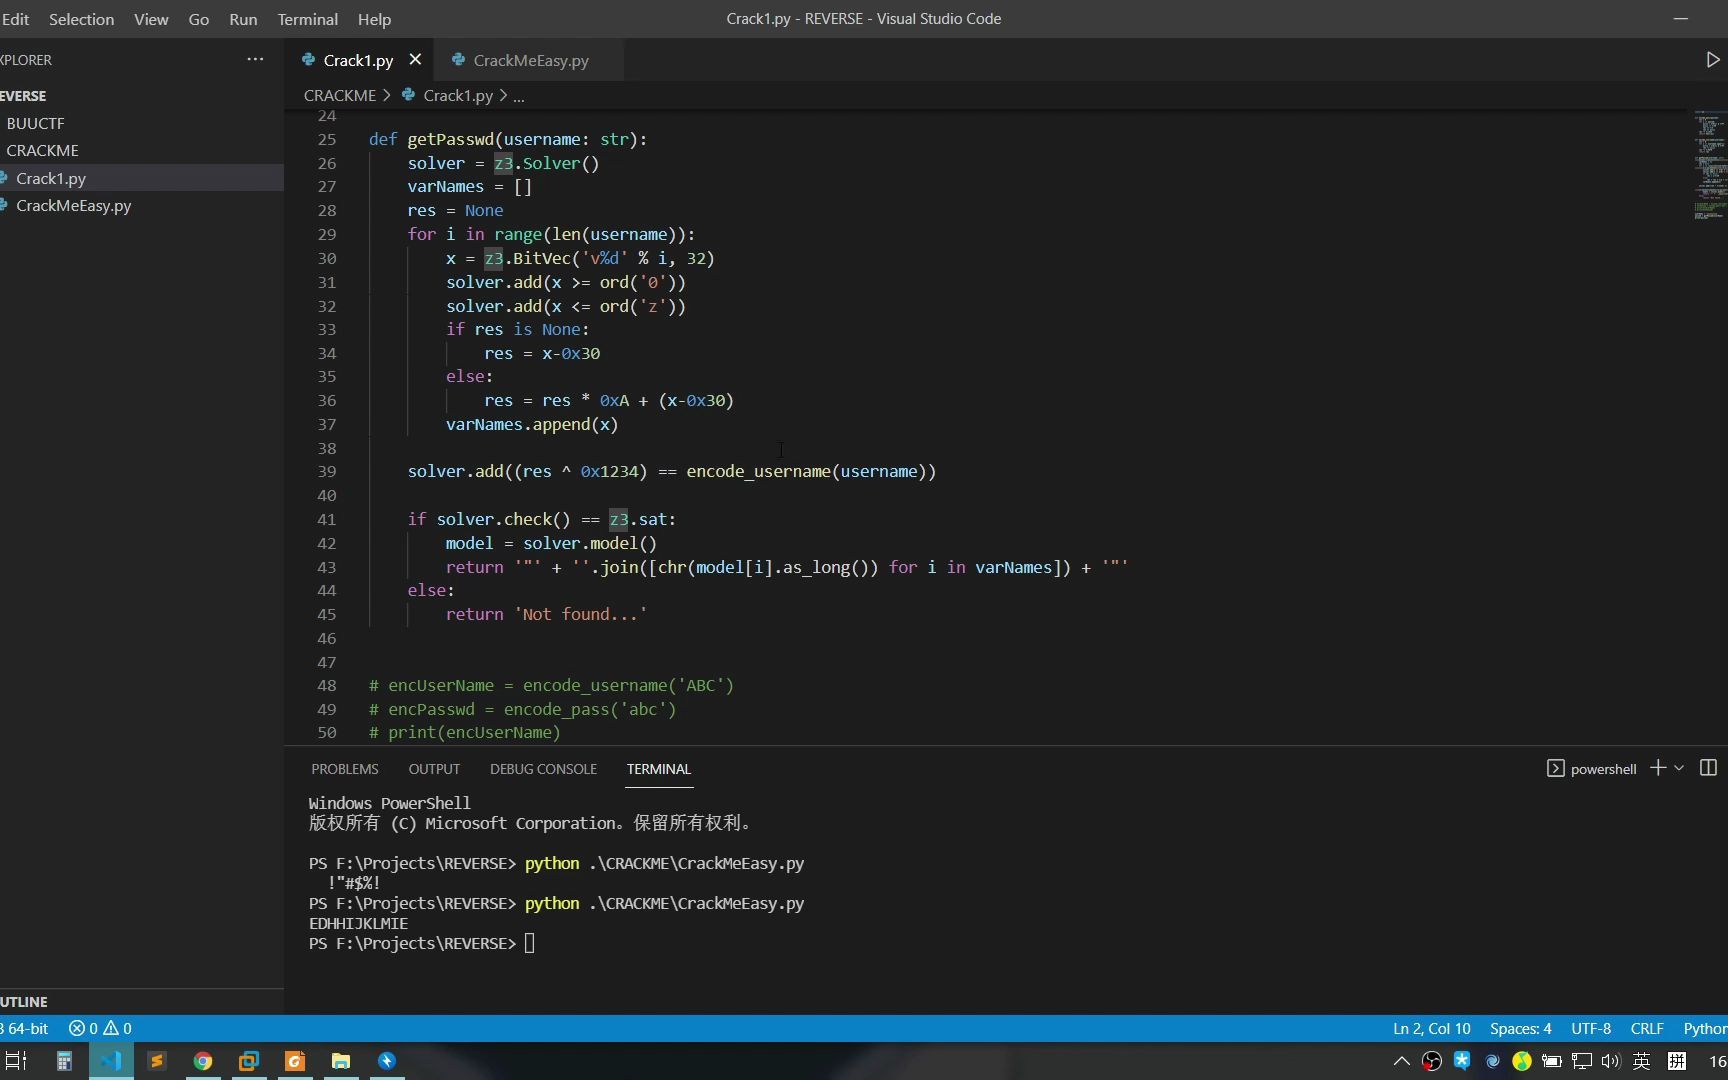Open Google Chrome from the taskbar
This screenshot has height=1080, width=1728.
point(203,1061)
